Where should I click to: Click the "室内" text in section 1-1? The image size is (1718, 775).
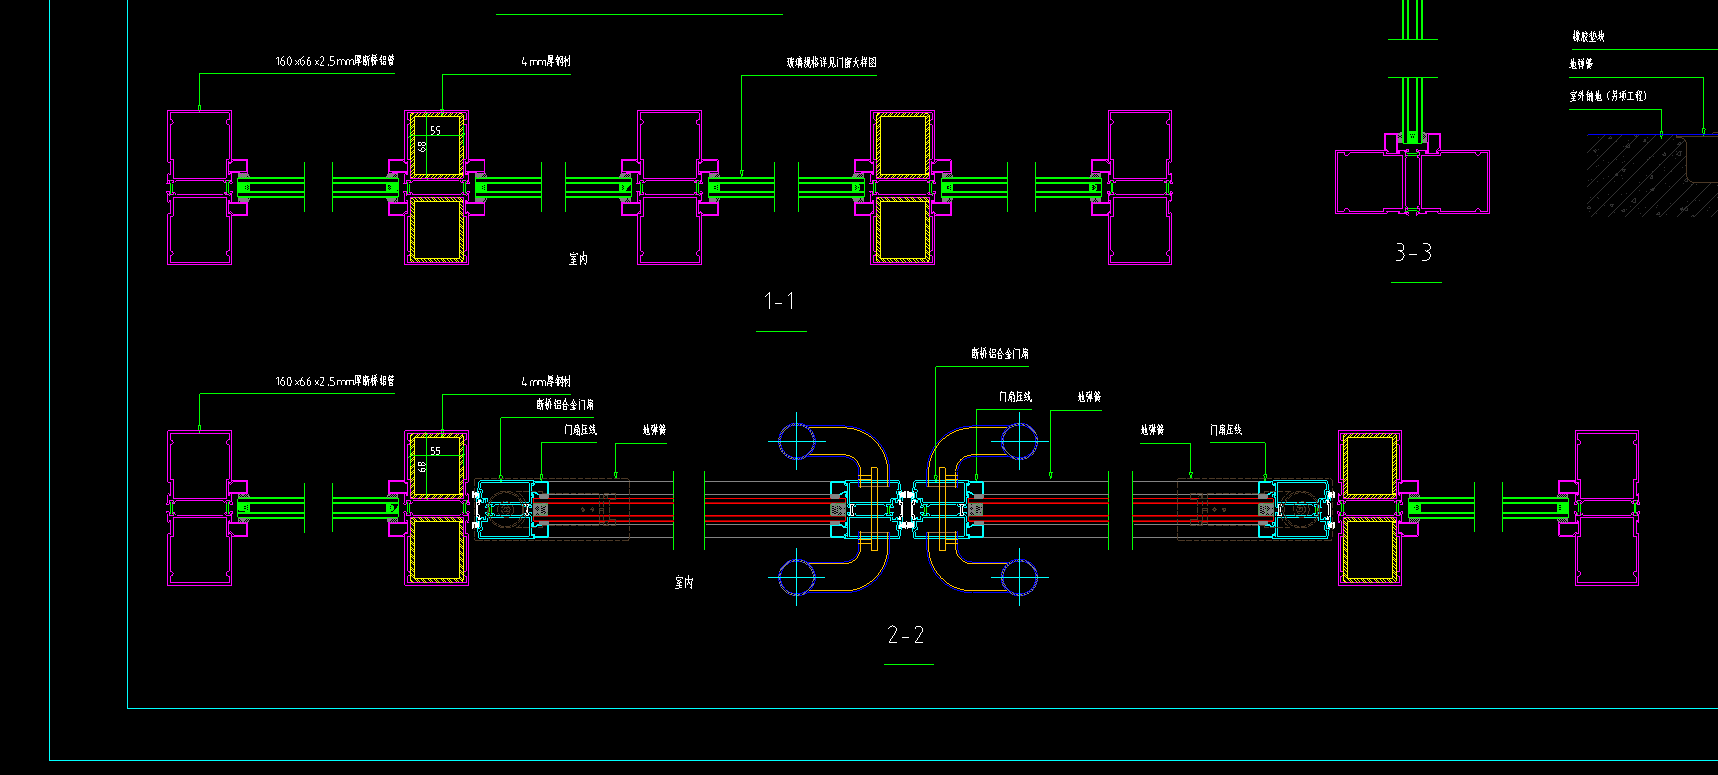click(x=578, y=258)
